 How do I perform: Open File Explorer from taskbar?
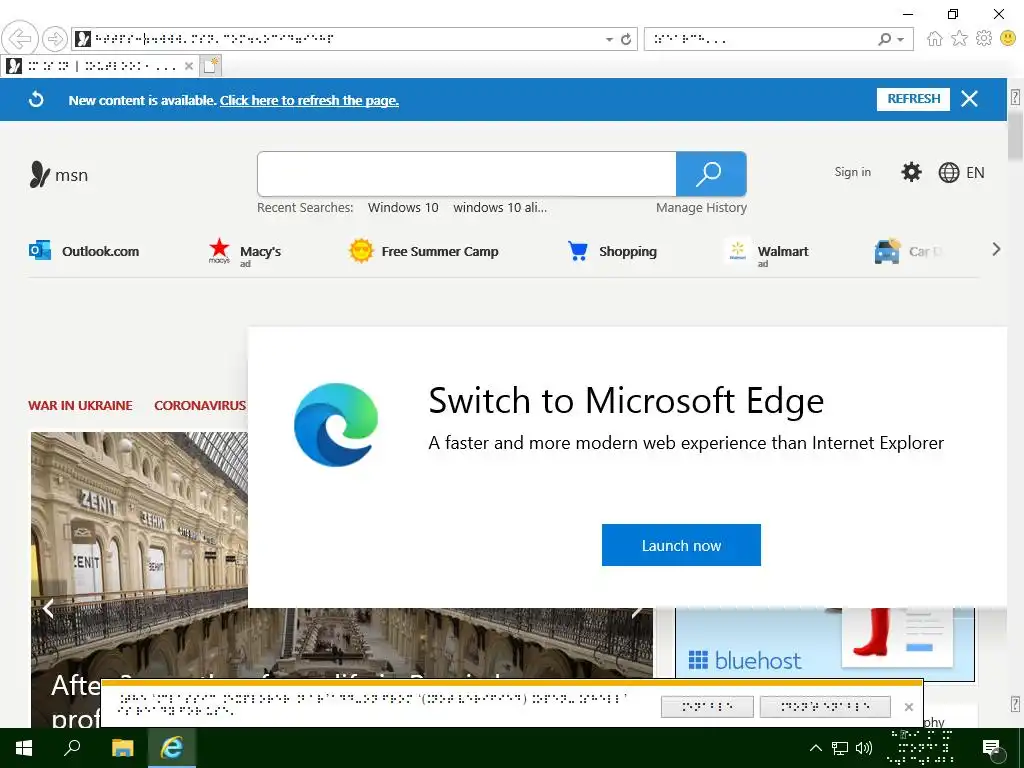pyautogui.click(x=122, y=748)
